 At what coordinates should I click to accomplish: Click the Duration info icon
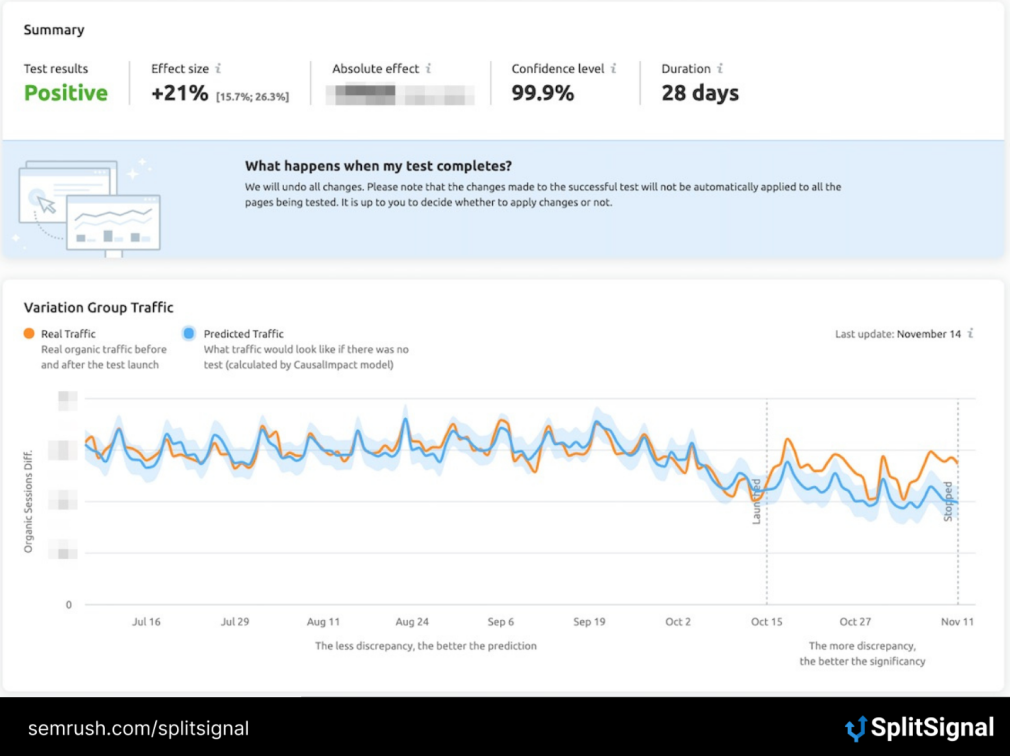tap(718, 69)
